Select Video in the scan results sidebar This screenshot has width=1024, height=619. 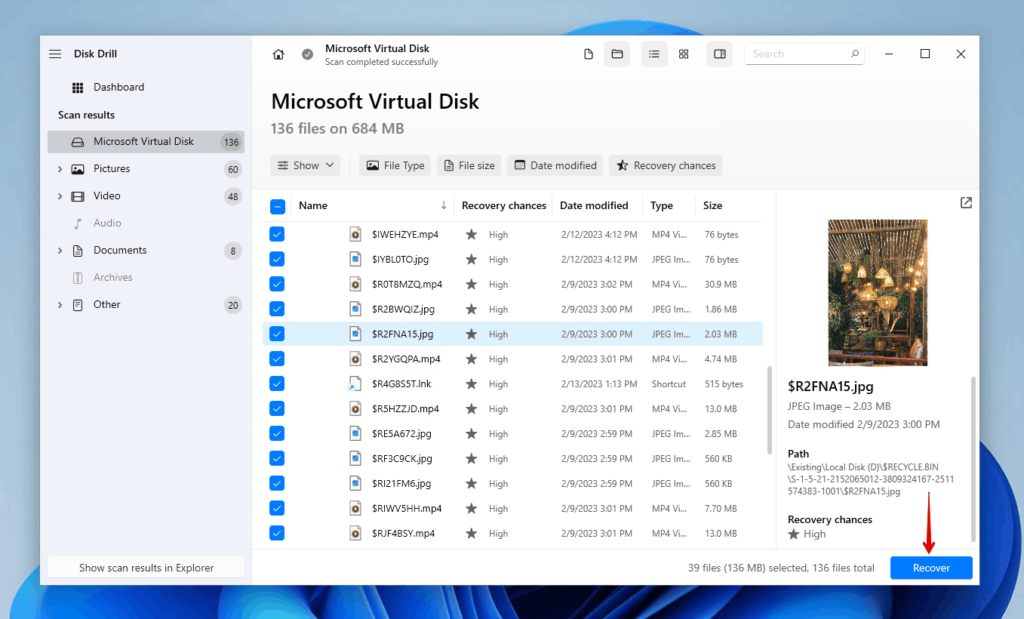(107, 195)
